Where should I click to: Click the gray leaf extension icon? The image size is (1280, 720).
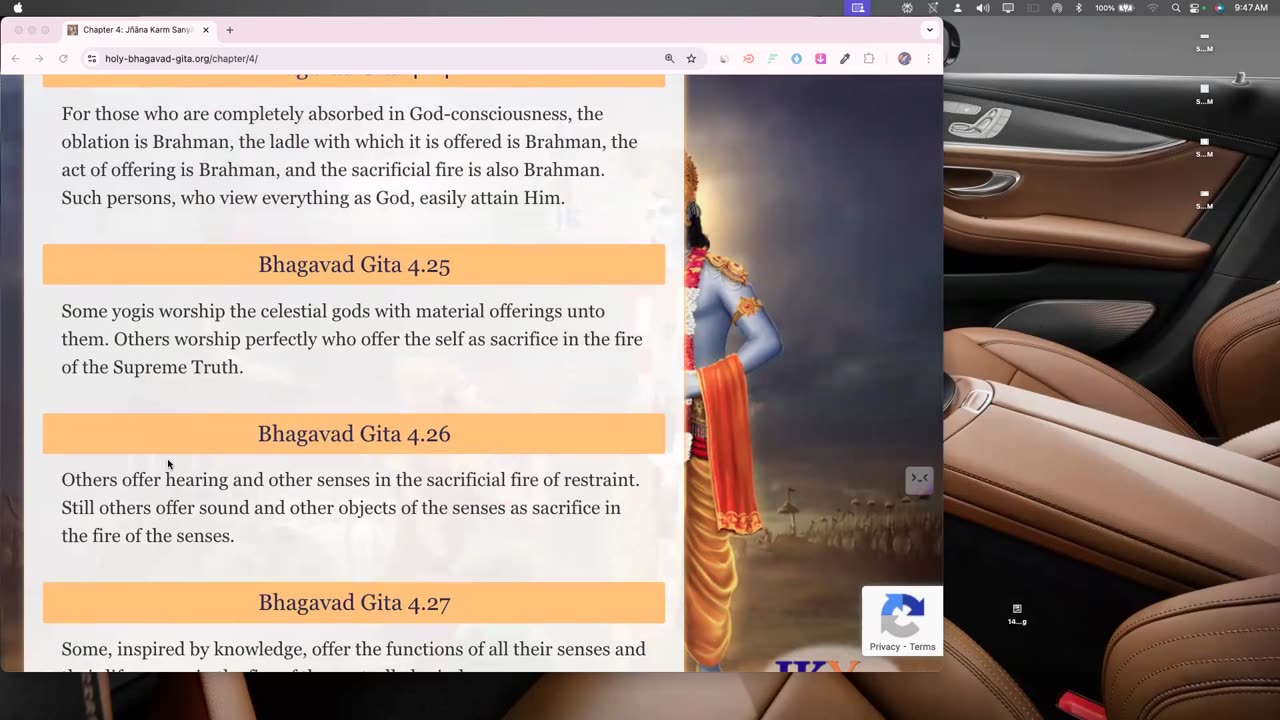tap(724, 59)
